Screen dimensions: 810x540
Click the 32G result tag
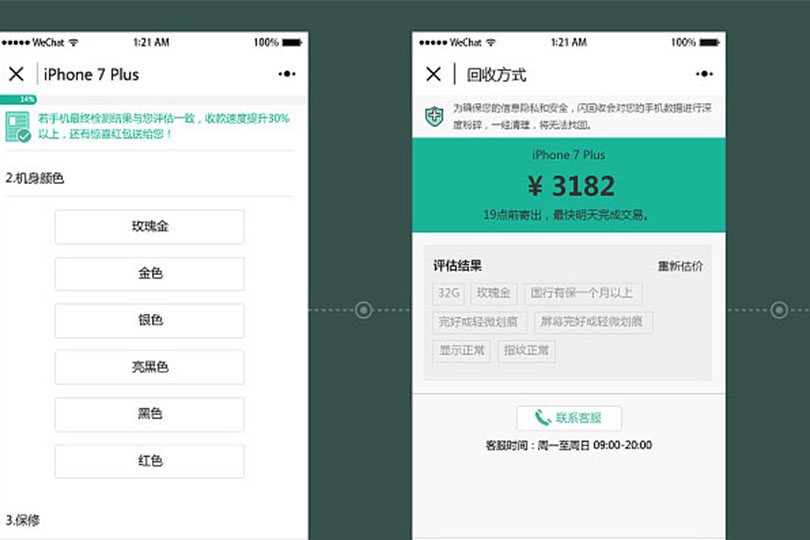tap(448, 293)
